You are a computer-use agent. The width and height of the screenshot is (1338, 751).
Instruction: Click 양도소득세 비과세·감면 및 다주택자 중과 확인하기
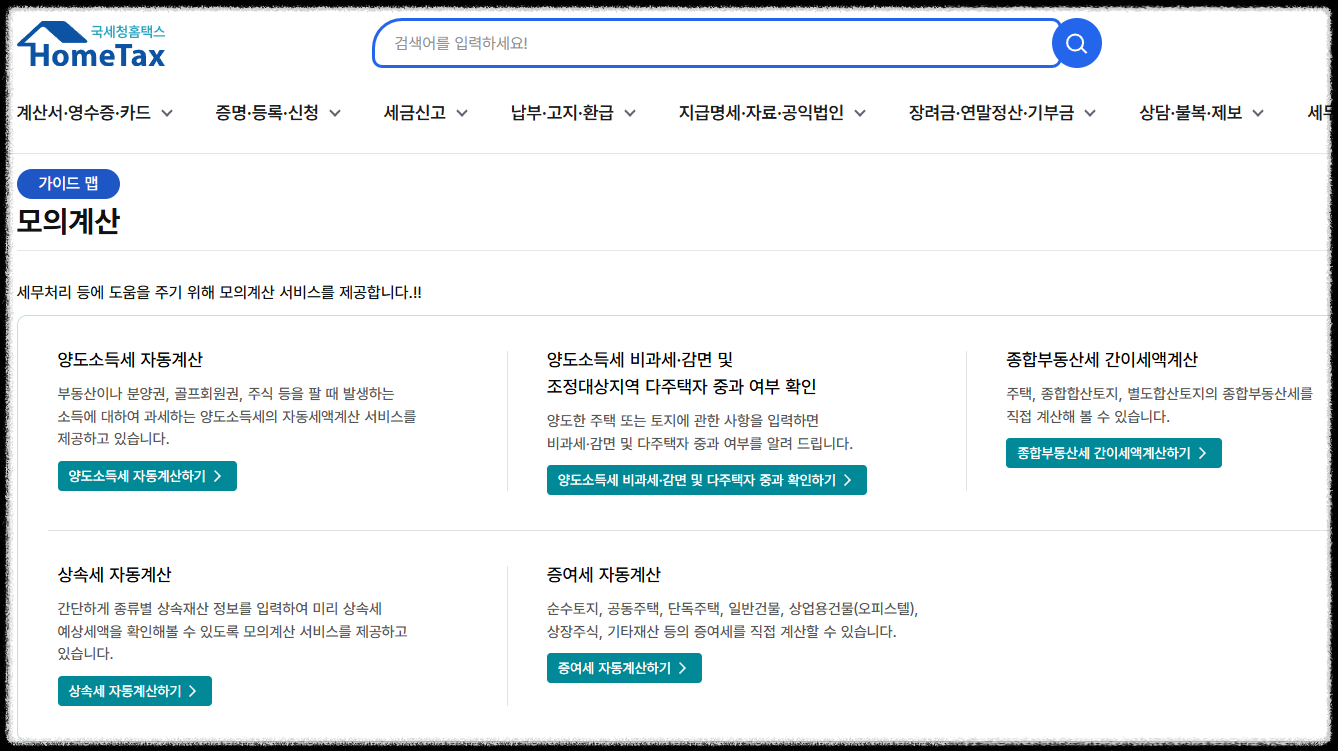[706, 479]
